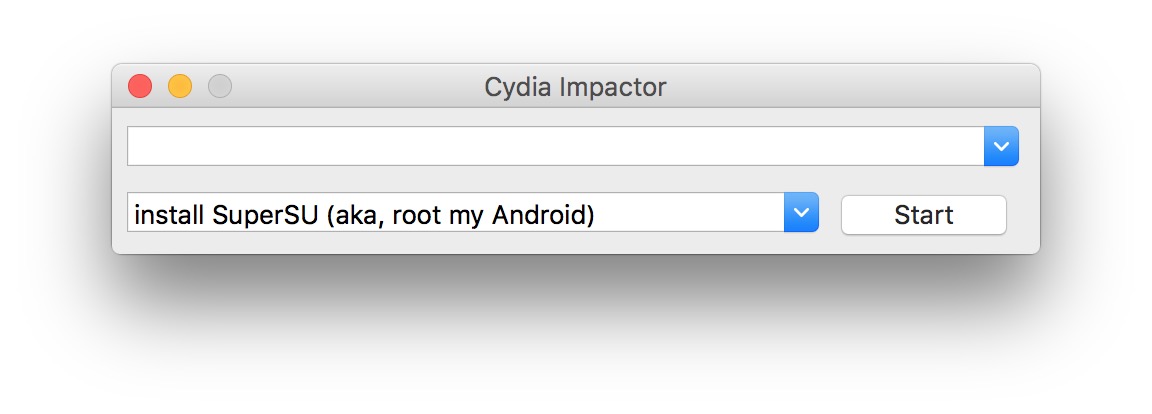1152x414 pixels.
Task: Click the window title 'Cydia Impactor'
Action: [575, 87]
